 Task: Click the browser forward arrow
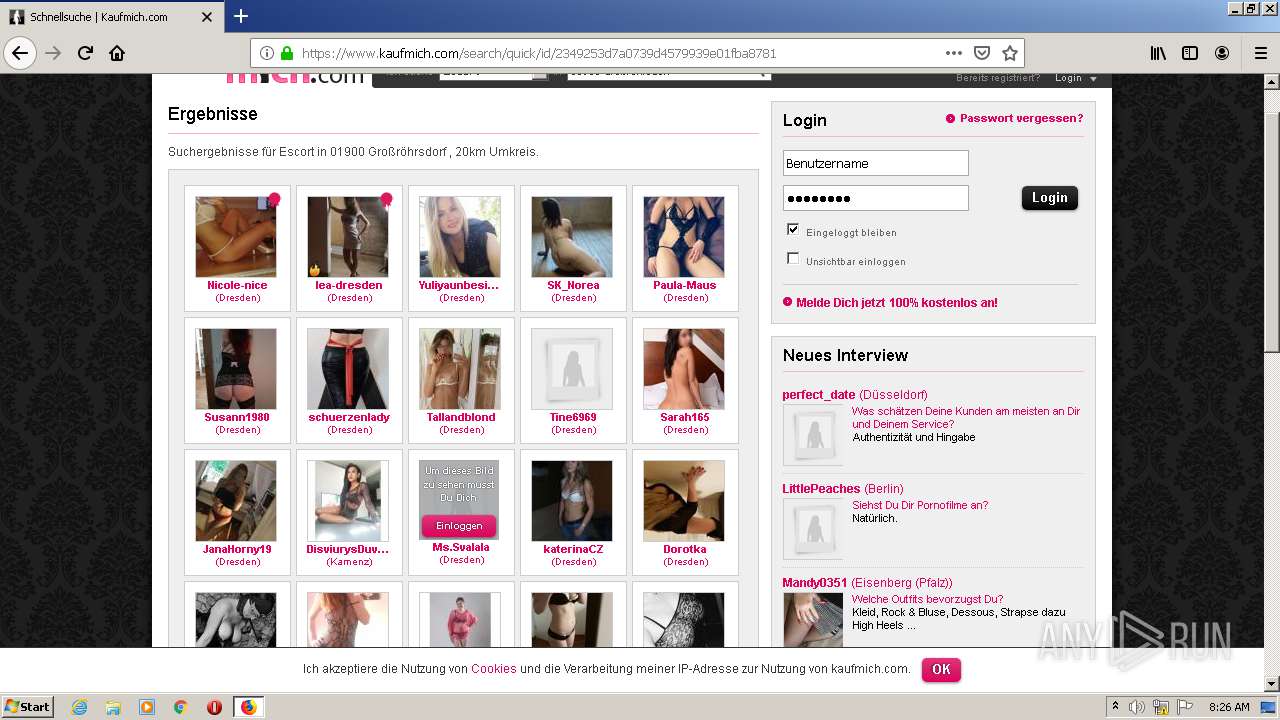point(53,53)
